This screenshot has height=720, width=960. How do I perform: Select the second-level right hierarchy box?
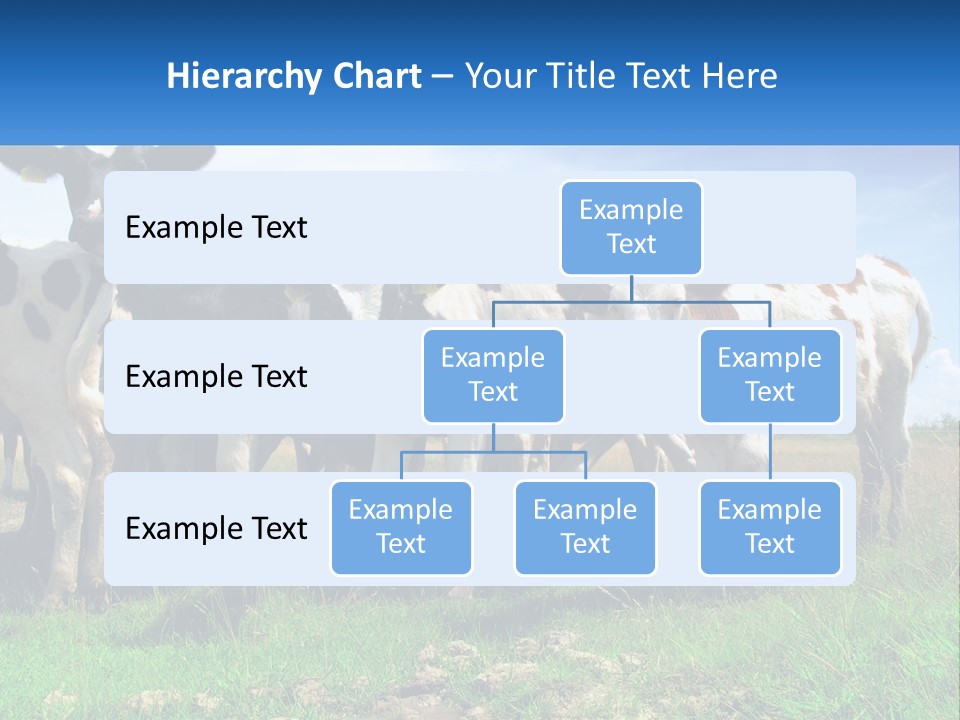click(770, 376)
